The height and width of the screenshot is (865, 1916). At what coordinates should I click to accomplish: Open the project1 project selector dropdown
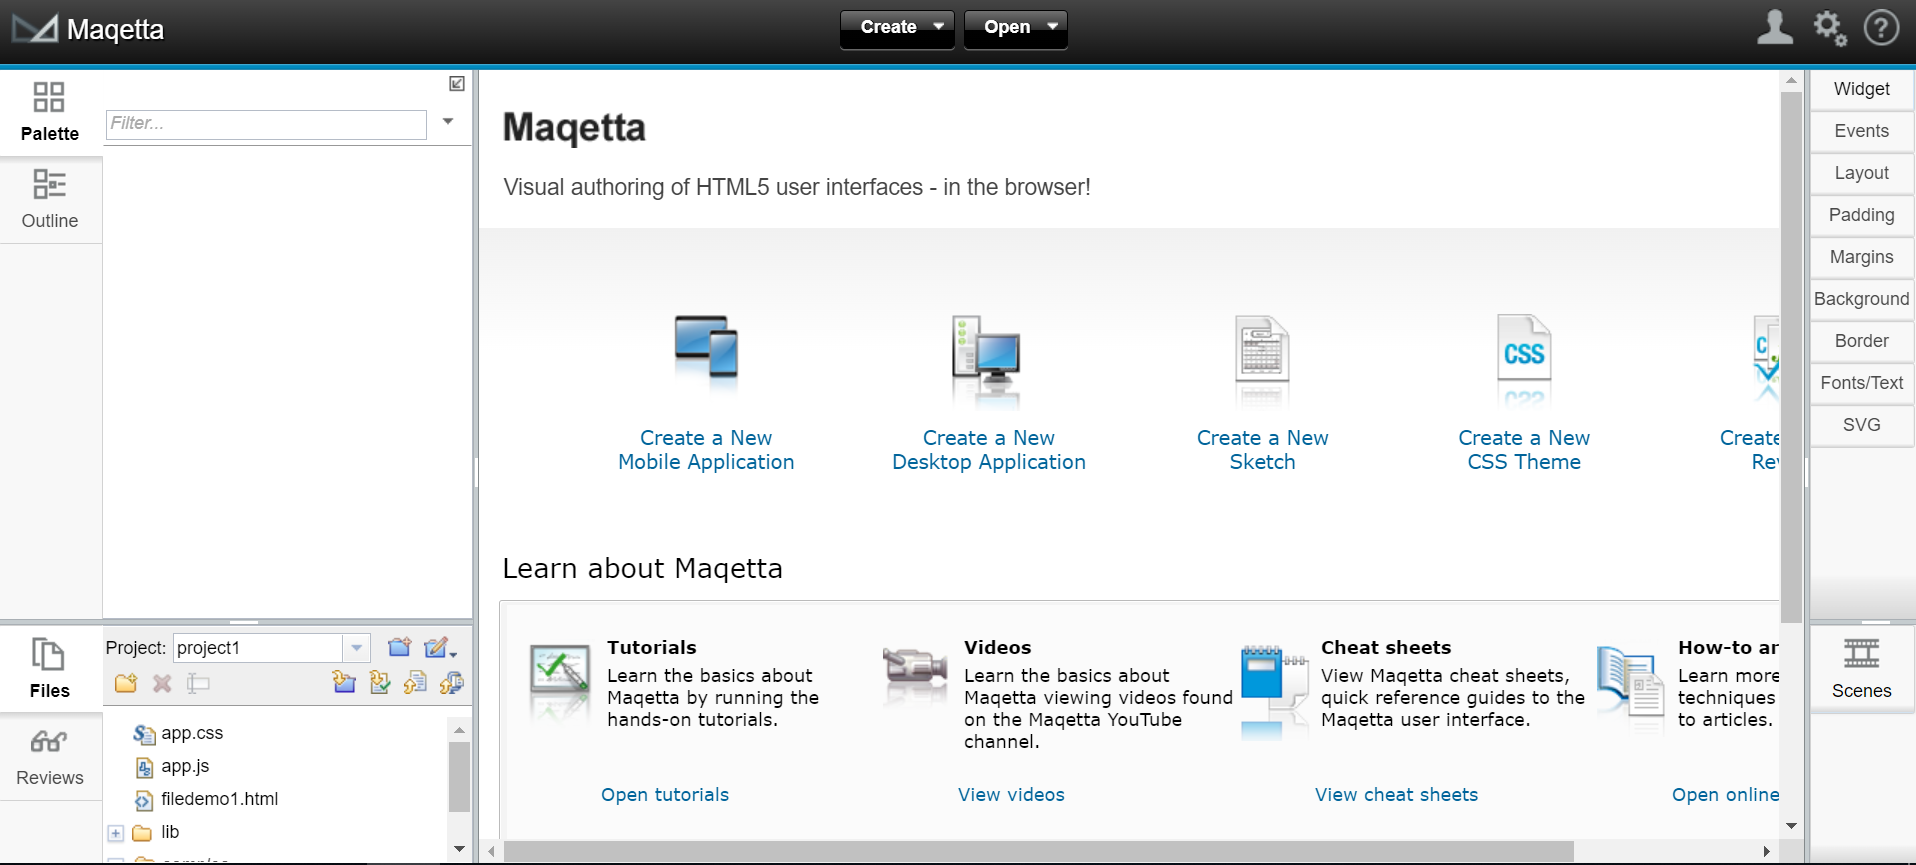click(x=356, y=648)
